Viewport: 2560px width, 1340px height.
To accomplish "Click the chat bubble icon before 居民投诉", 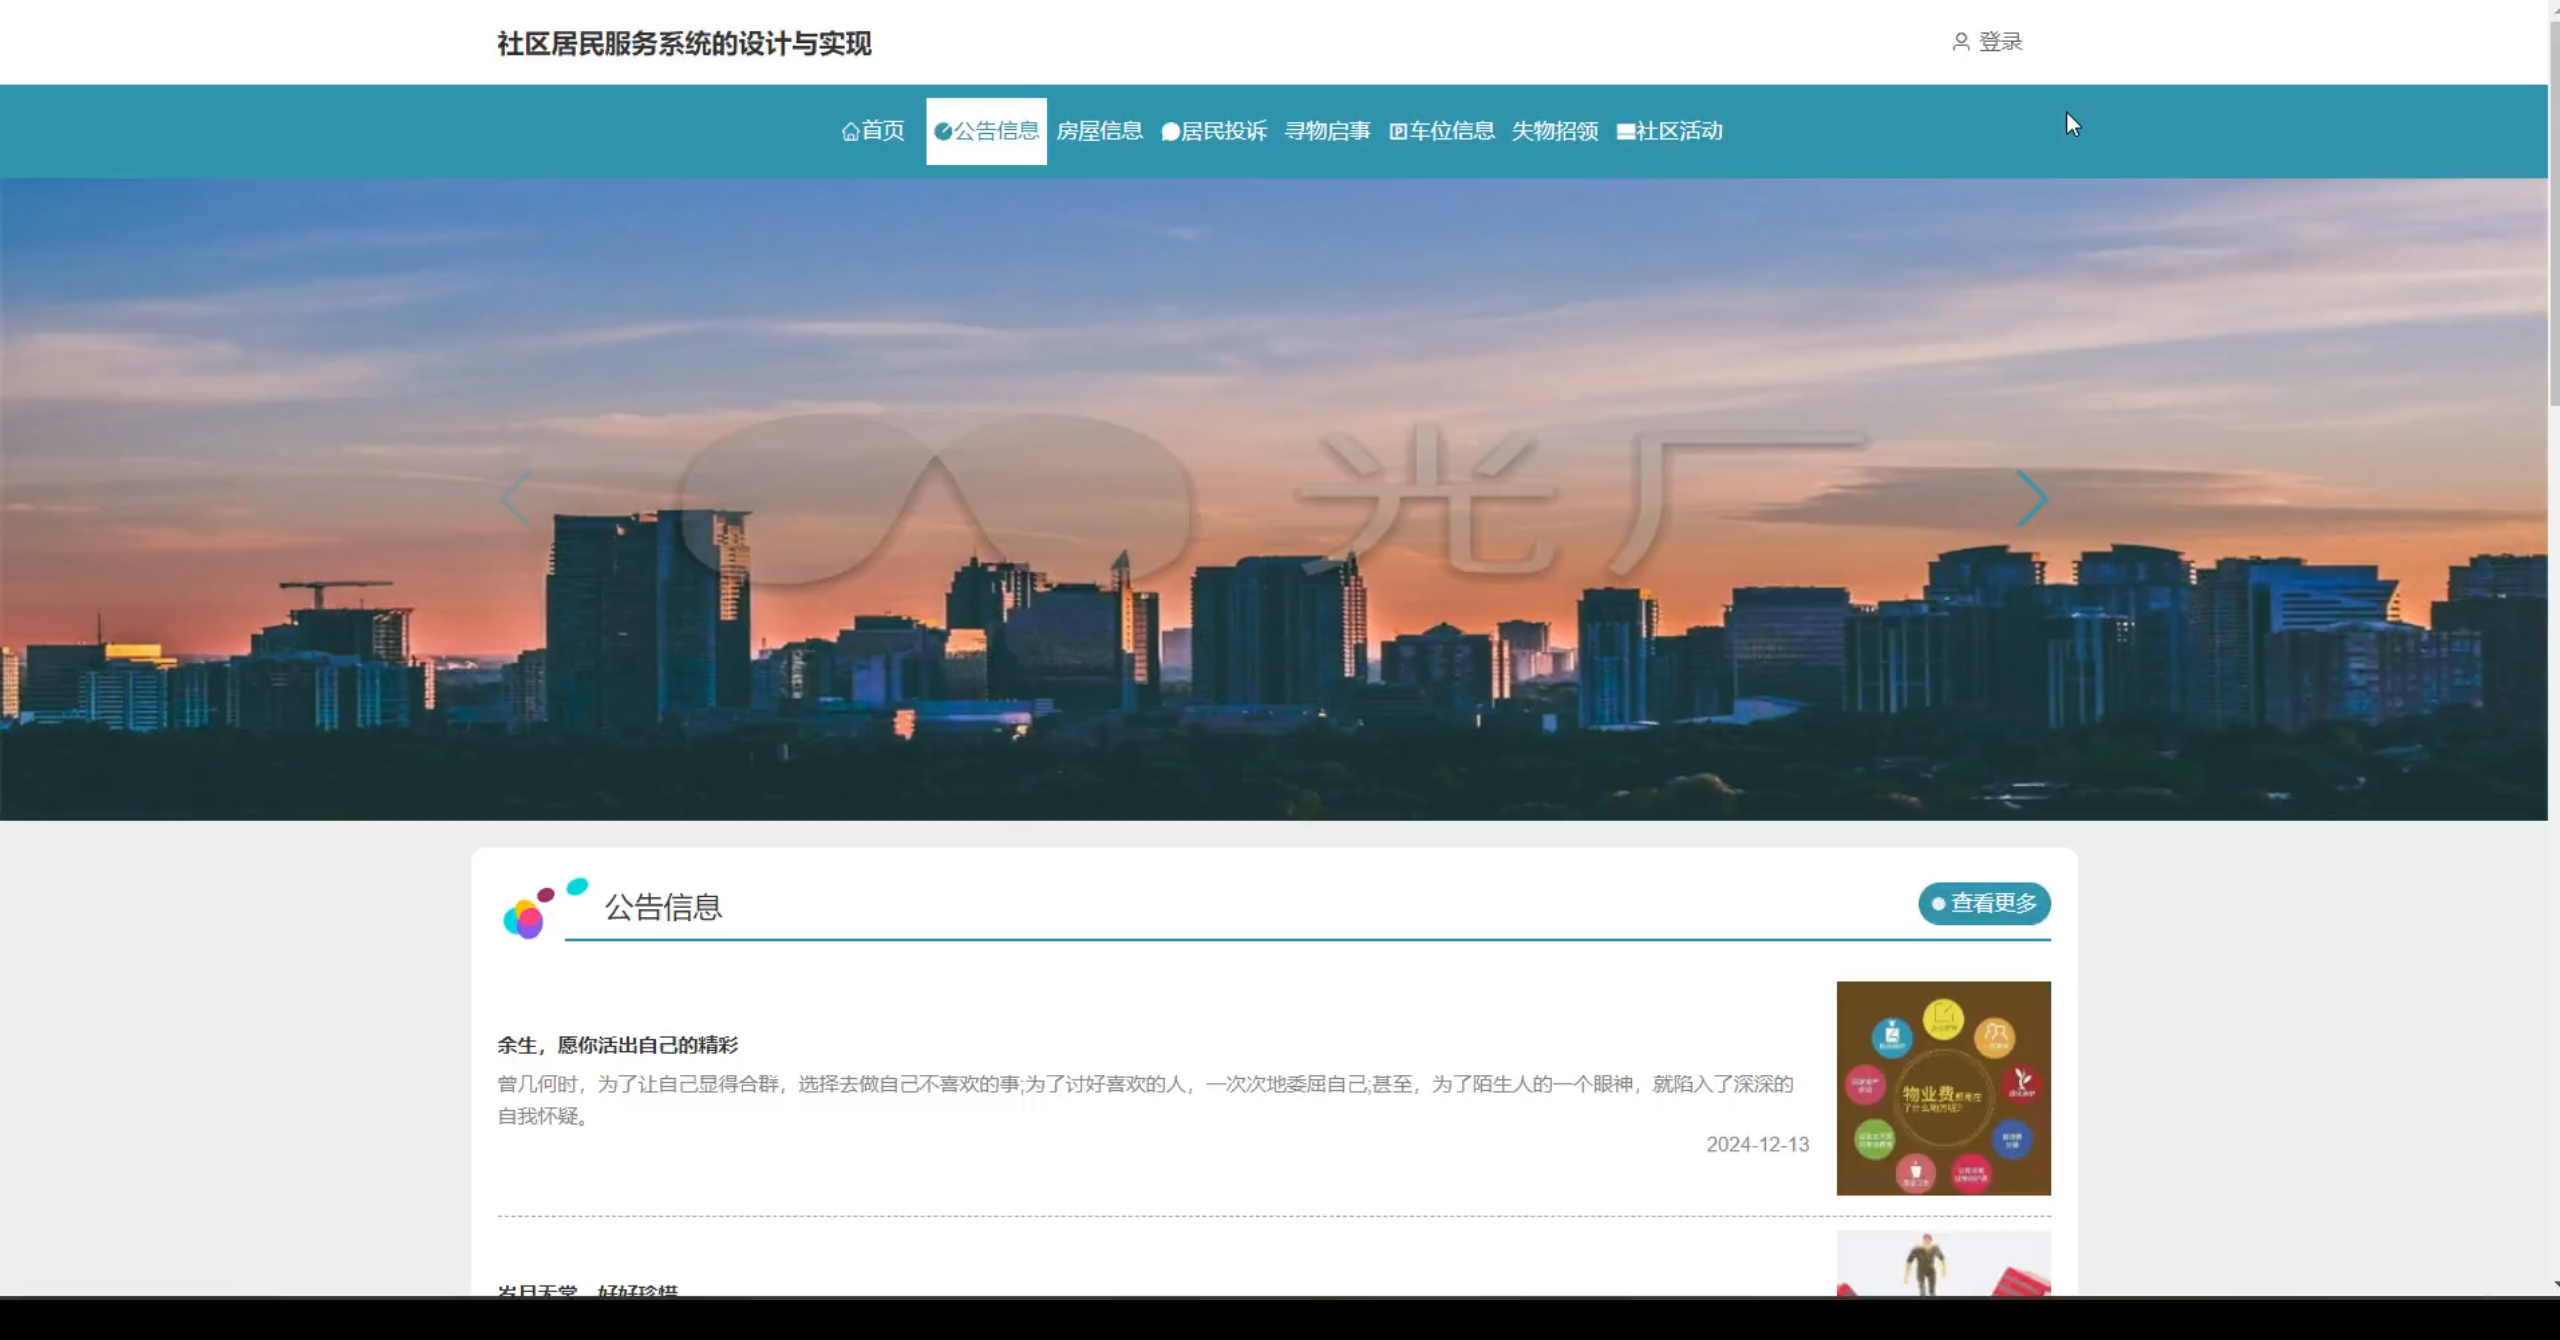I will [1170, 132].
